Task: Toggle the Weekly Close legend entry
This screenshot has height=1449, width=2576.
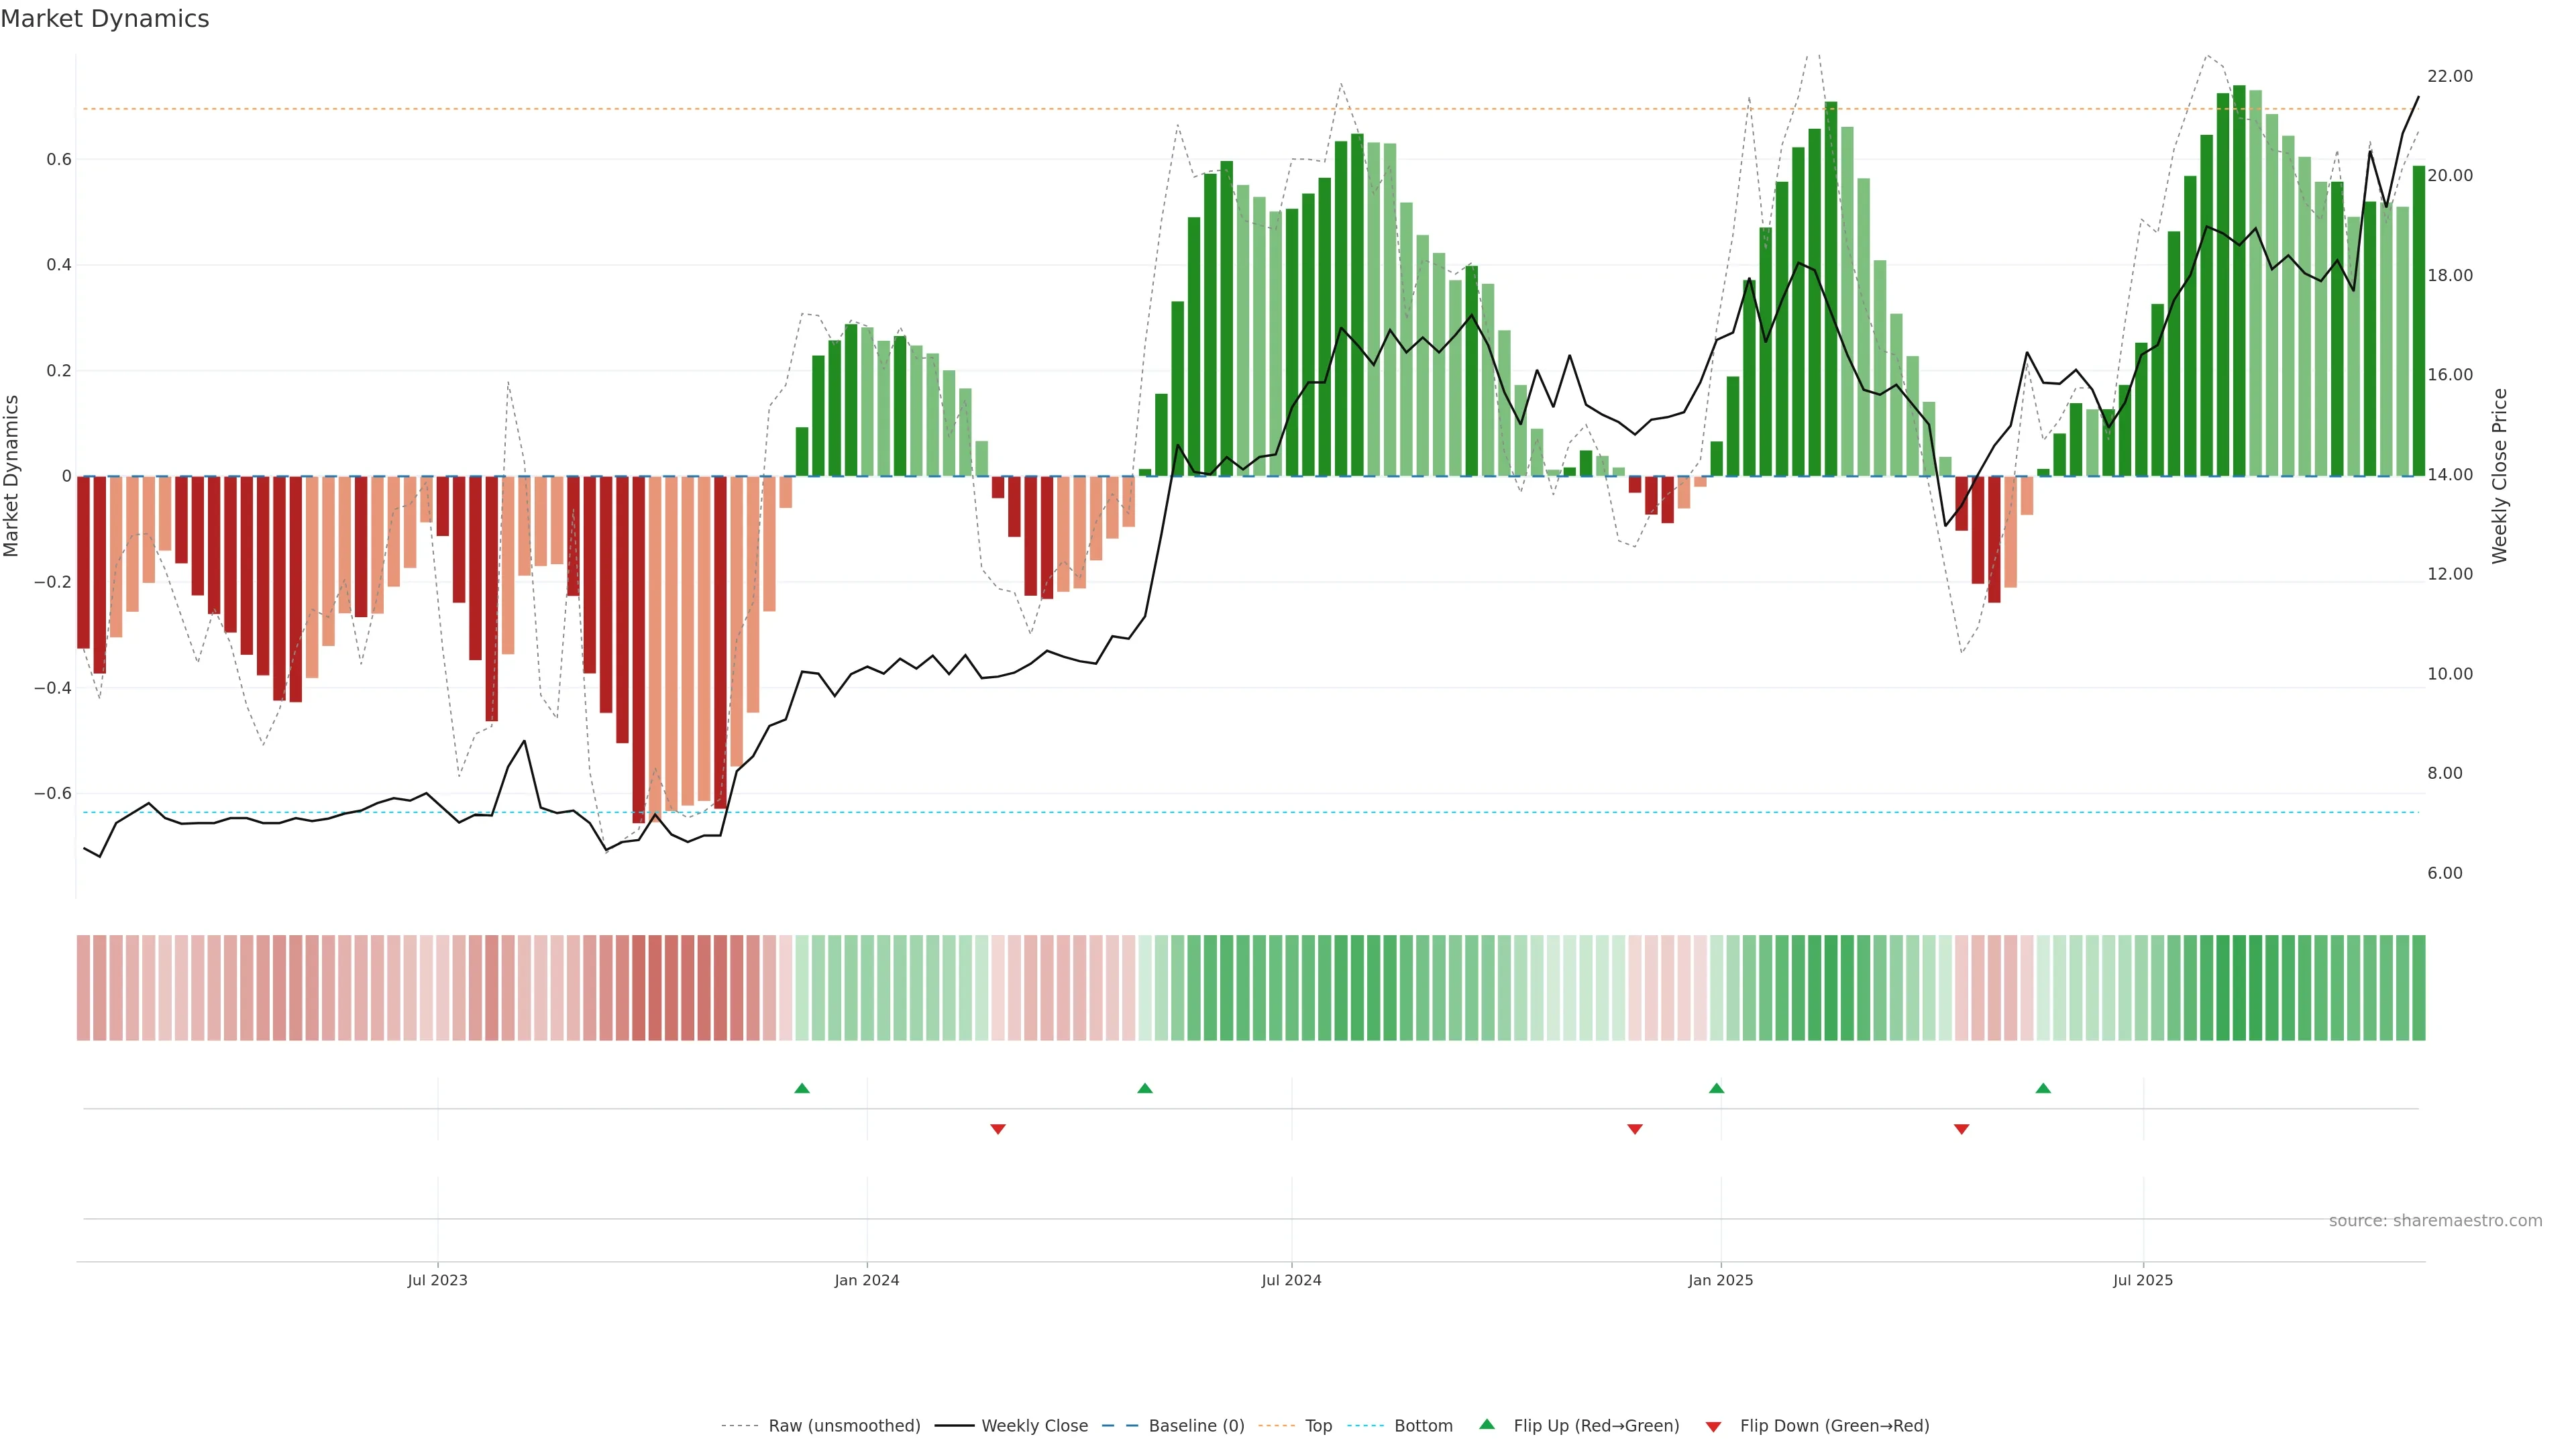Action: [x=1034, y=1426]
